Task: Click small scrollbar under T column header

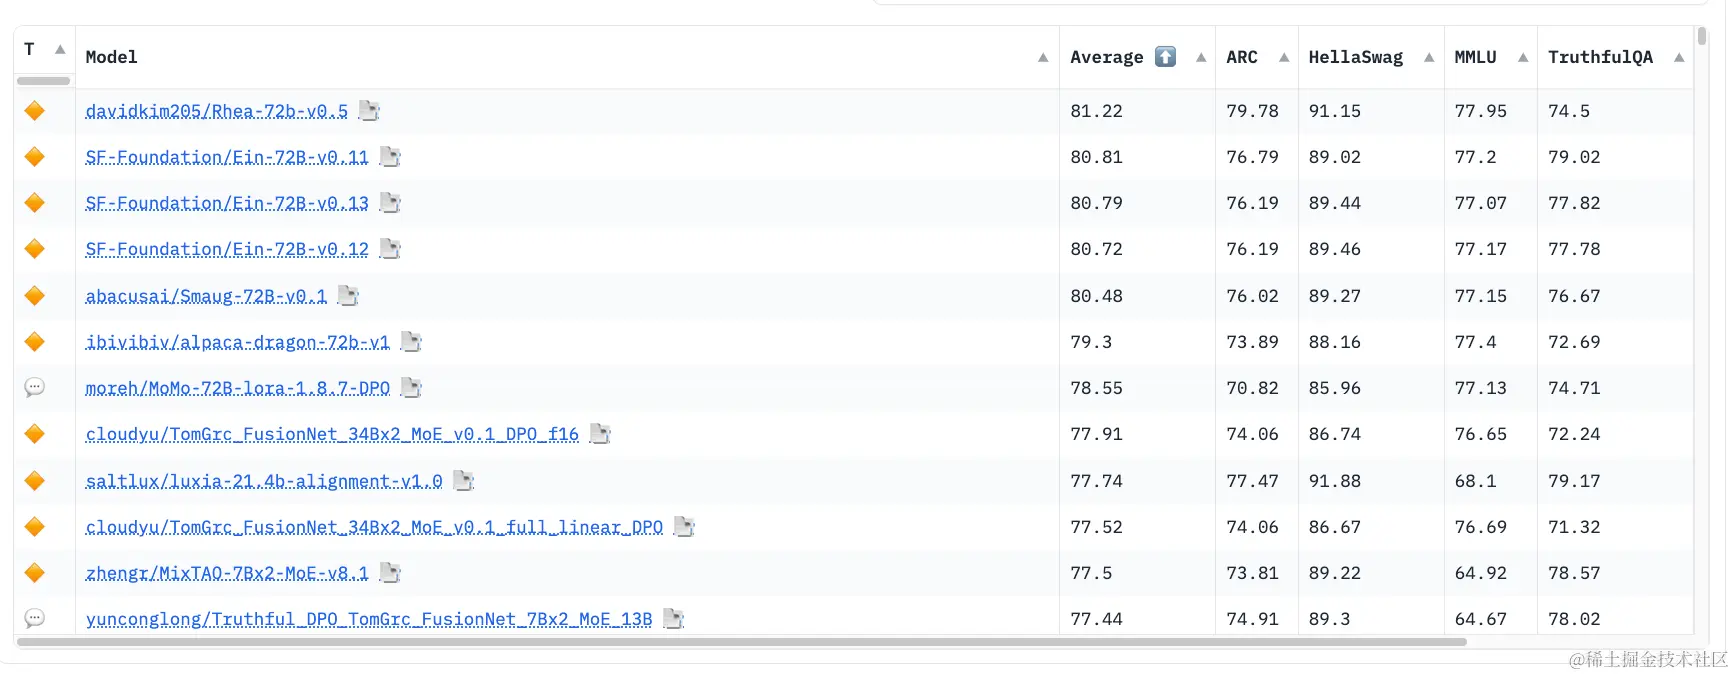Action: (44, 80)
